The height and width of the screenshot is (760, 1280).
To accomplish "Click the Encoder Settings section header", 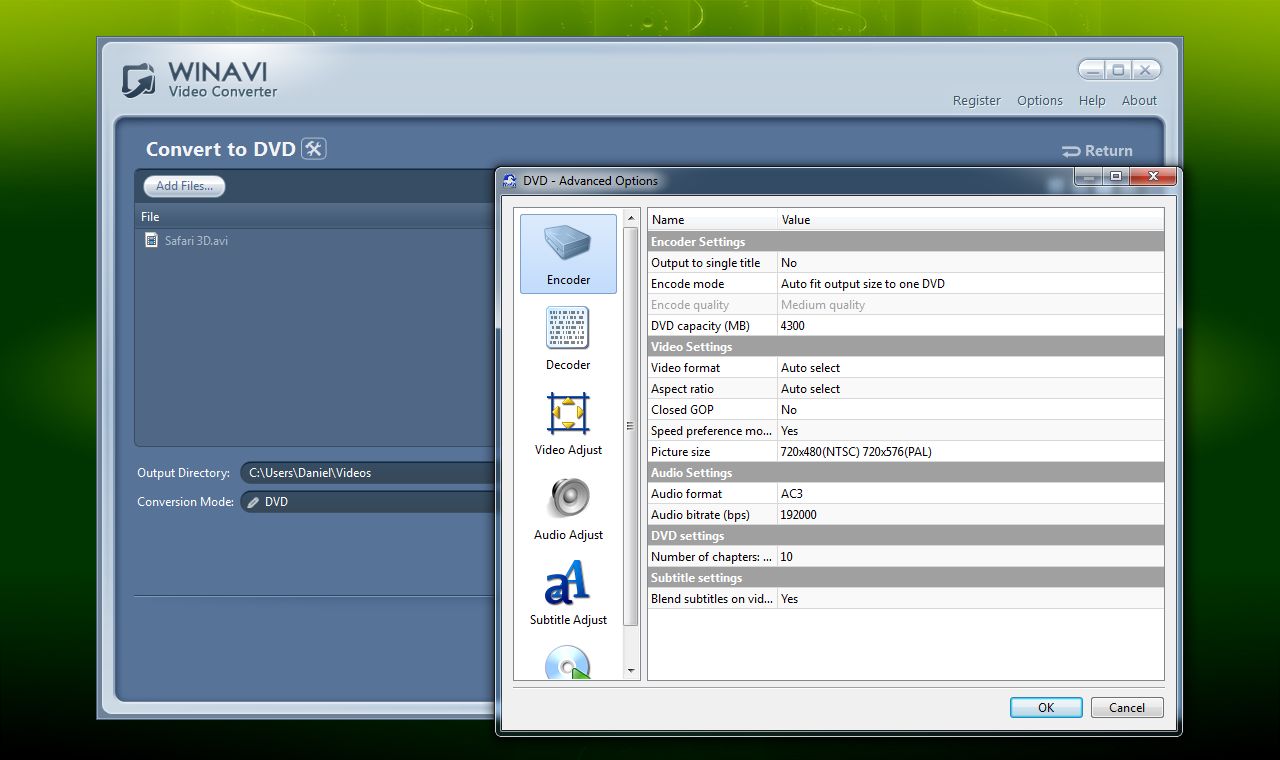I will click(x=906, y=242).
